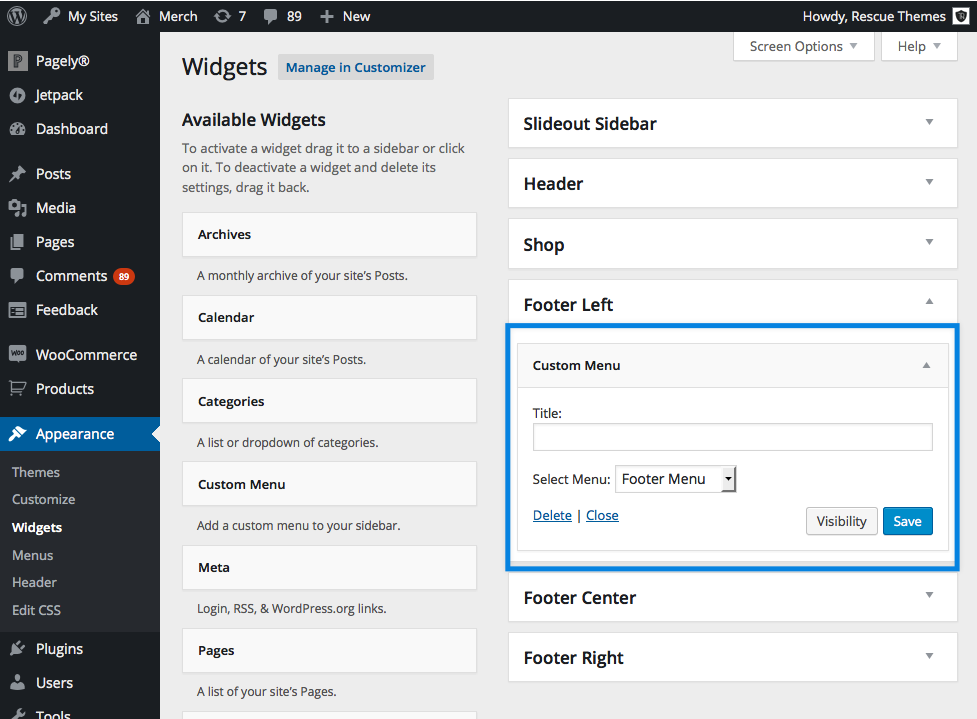977x719 pixels.
Task: Click the Visibility button
Action: coord(841,521)
